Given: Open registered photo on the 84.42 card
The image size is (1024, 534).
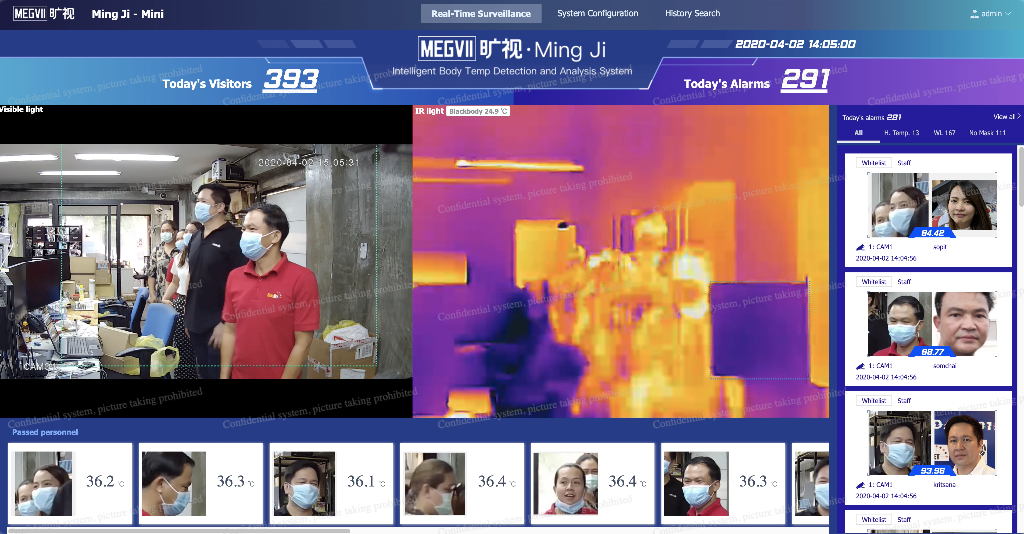Looking at the screenshot, I should pos(963,205).
